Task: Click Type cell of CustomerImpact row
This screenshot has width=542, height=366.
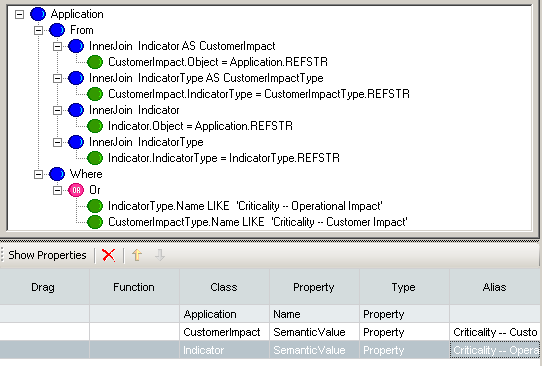Action: pos(404,332)
